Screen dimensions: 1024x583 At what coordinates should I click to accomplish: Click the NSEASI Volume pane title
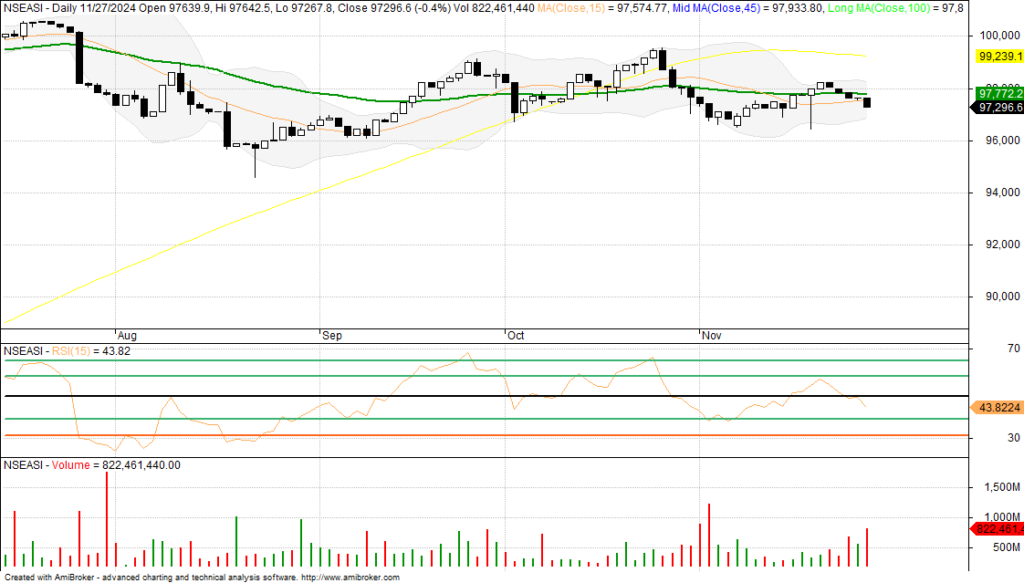[x=92, y=465]
